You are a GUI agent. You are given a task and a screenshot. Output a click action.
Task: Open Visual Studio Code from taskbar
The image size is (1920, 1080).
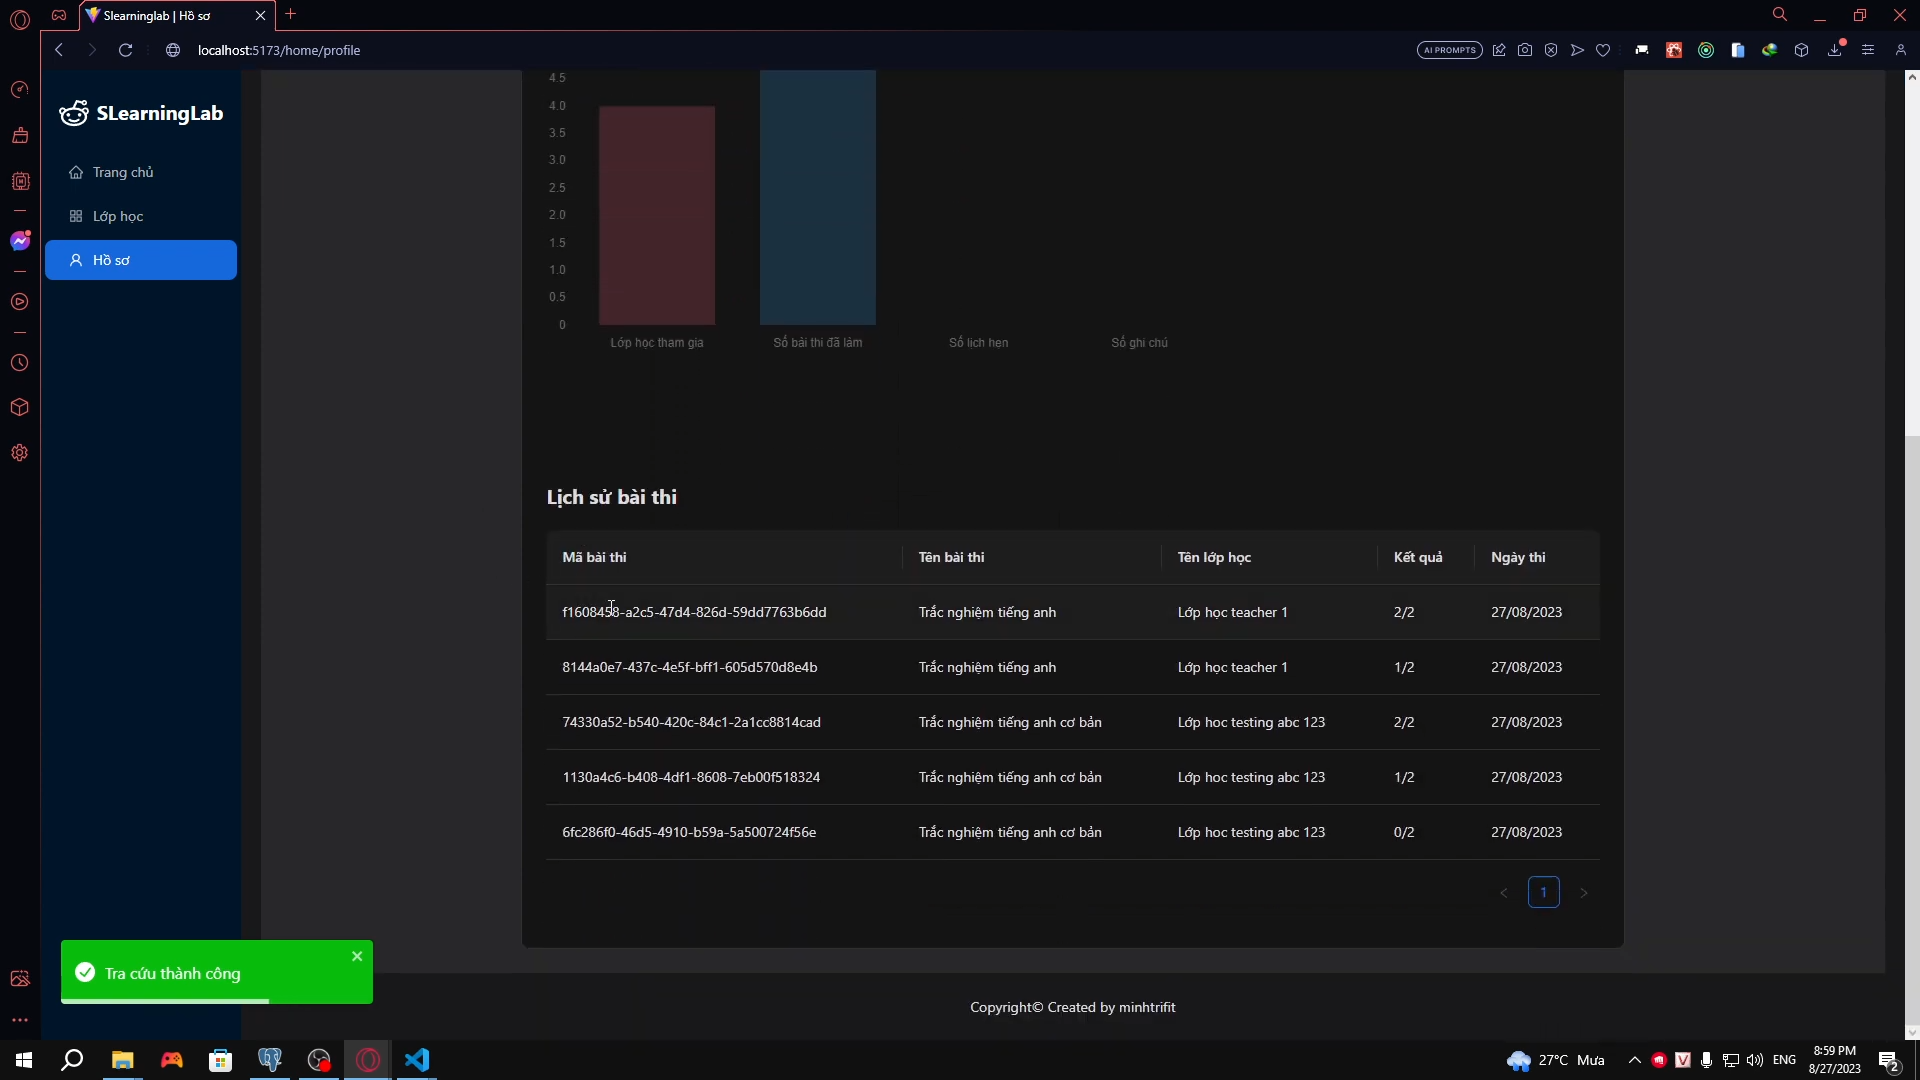click(417, 1060)
